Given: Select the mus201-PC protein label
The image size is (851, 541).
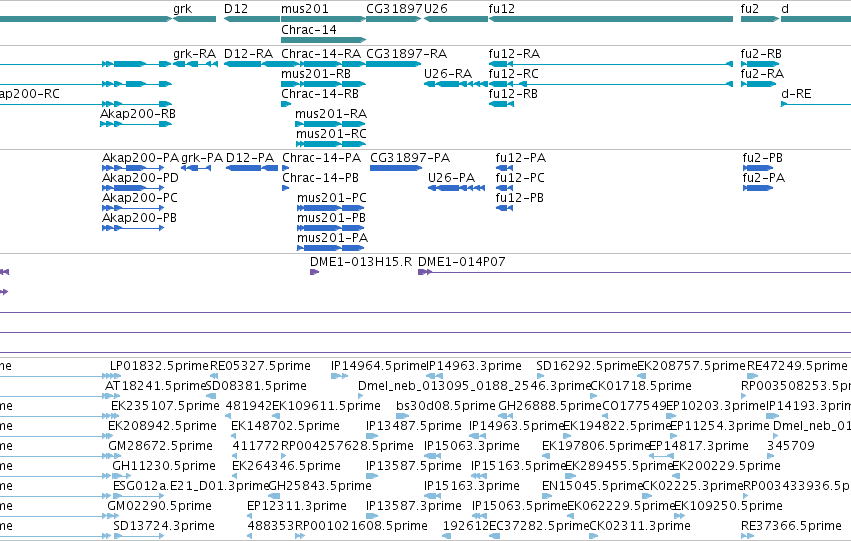Looking at the screenshot, I should point(332,198).
